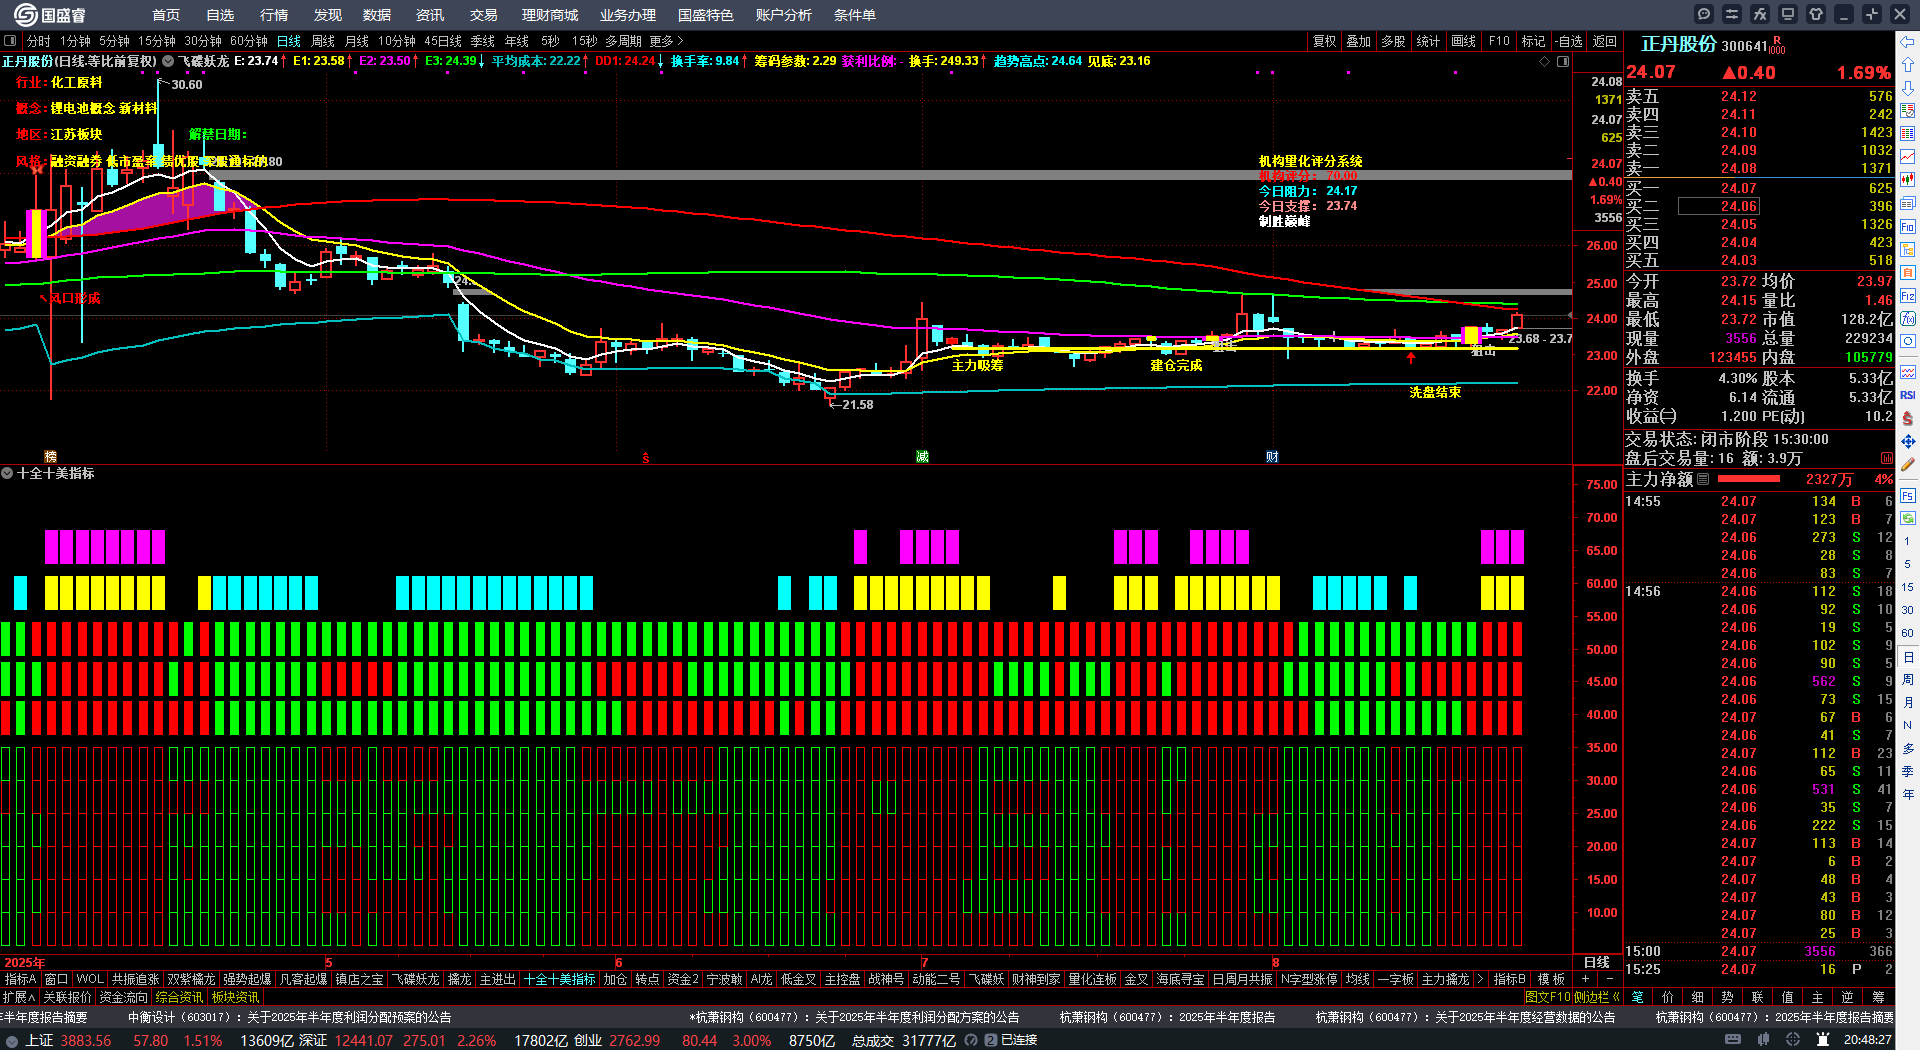Open the 国盛特色 menu
Image resolution: width=1920 pixels, height=1050 pixels.
point(705,15)
